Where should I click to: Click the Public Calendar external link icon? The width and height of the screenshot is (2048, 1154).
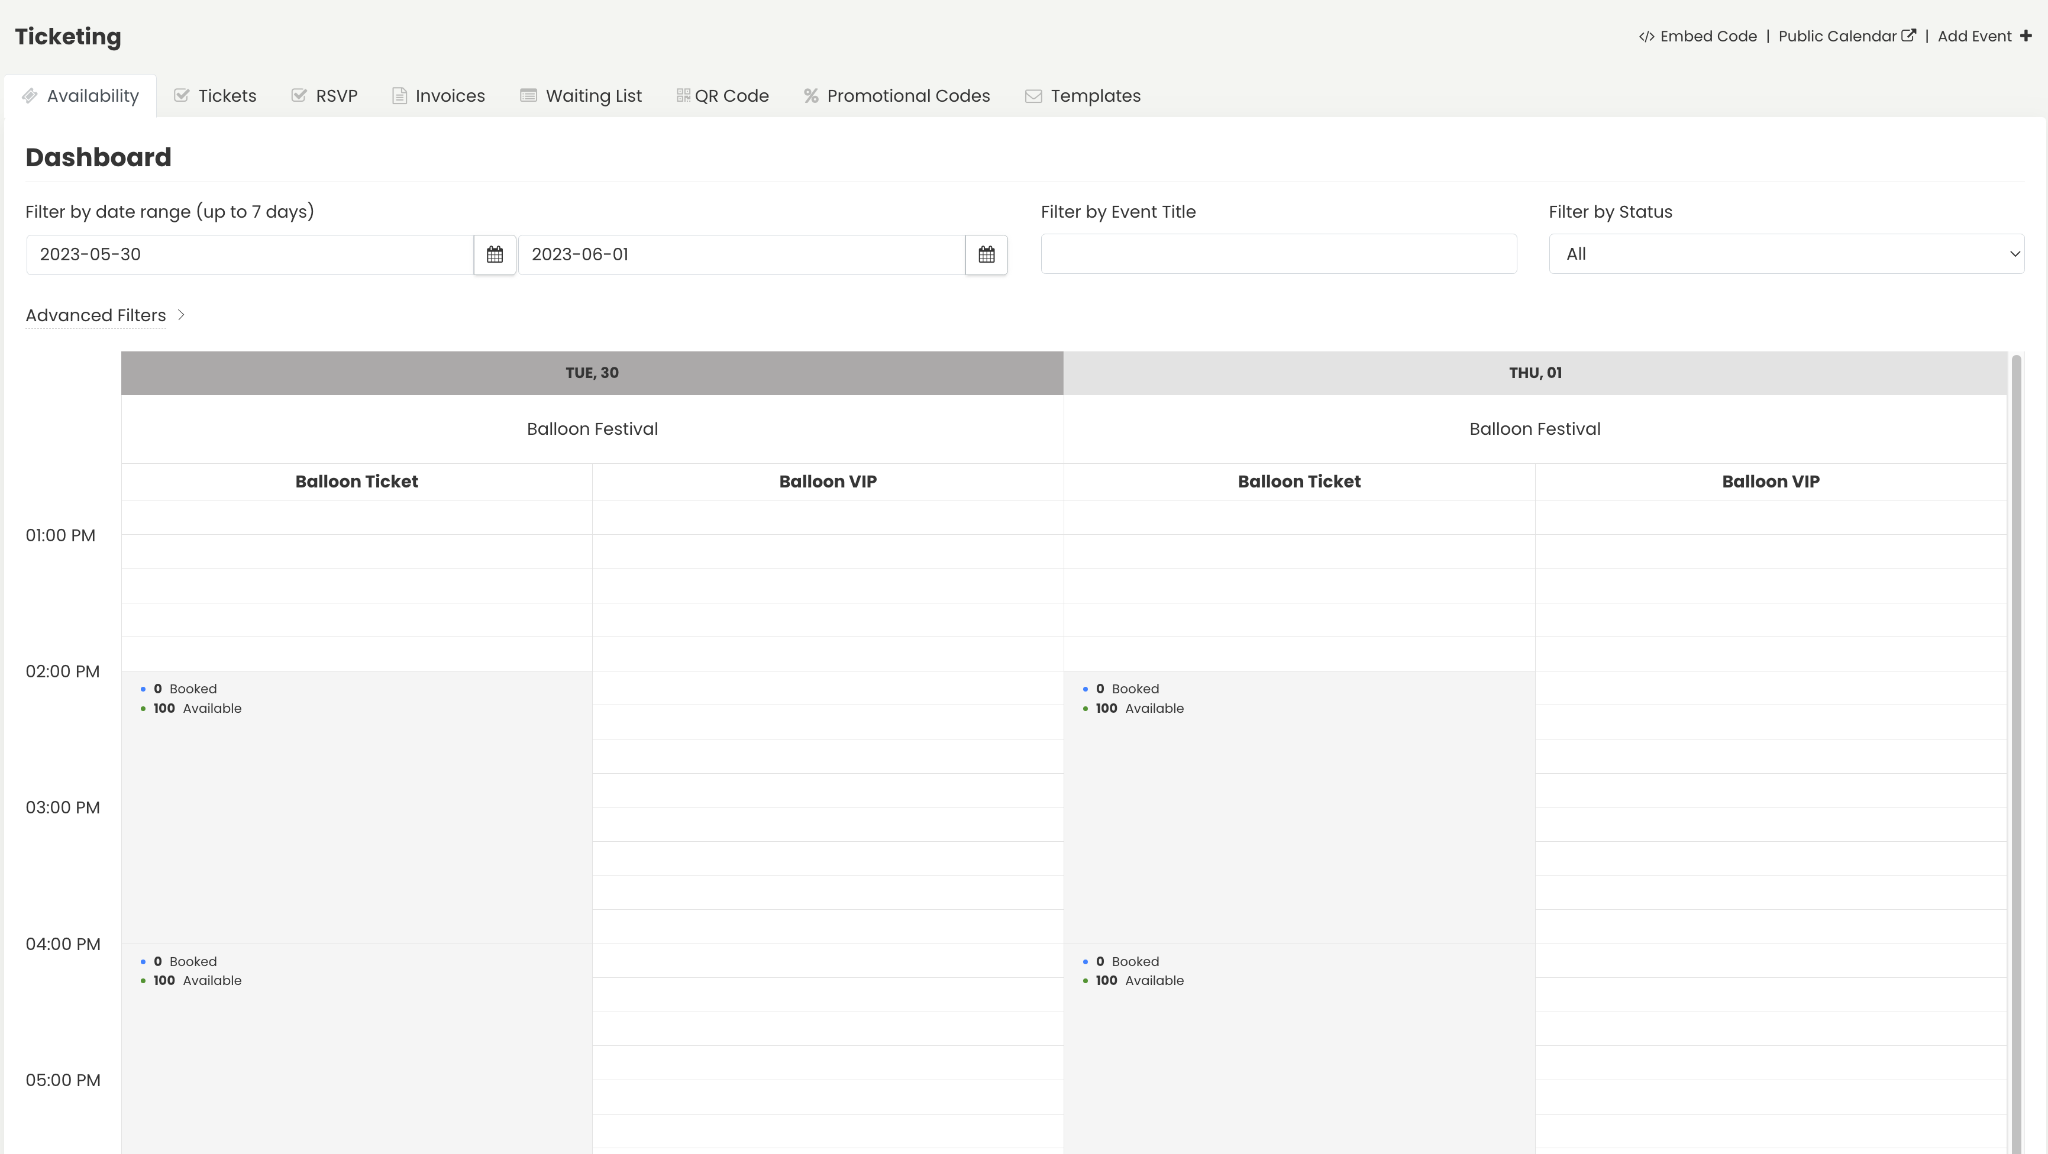click(1908, 35)
